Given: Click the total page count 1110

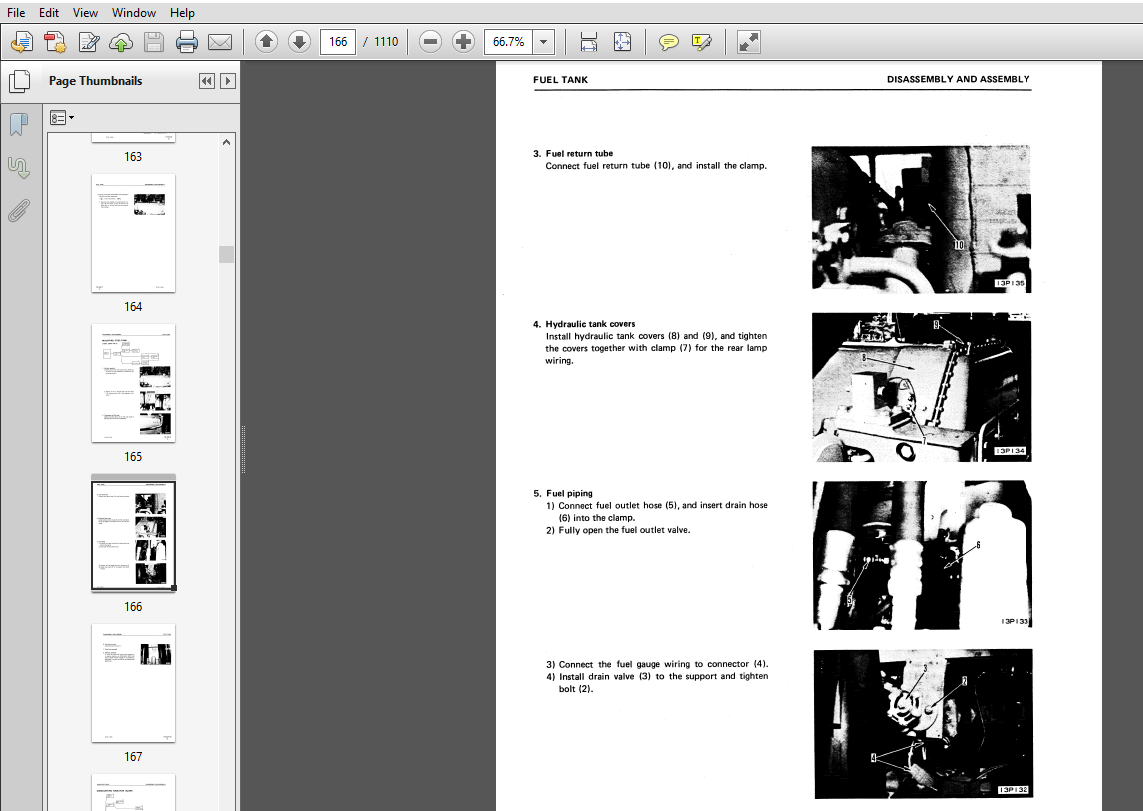Looking at the screenshot, I should (x=386, y=42).
